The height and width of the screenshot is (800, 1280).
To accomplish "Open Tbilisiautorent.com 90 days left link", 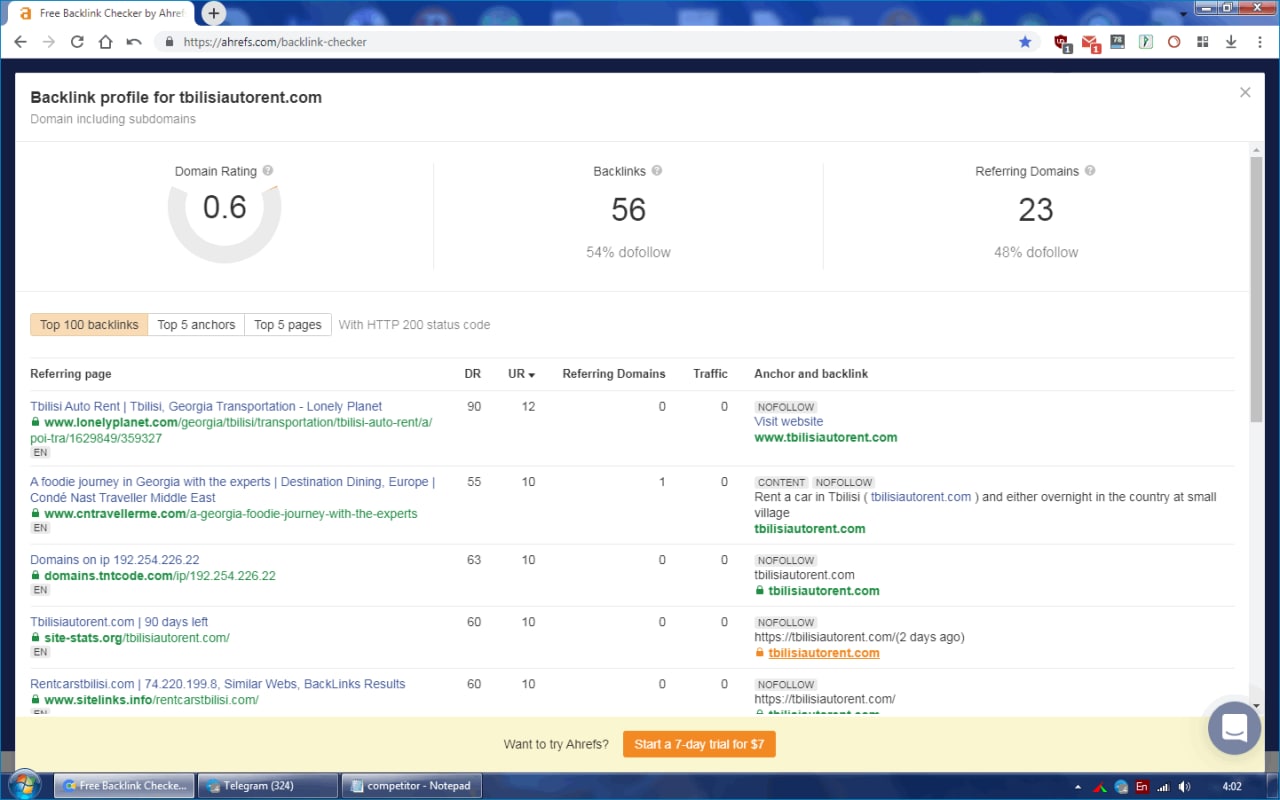I will (x=119, y=622).
